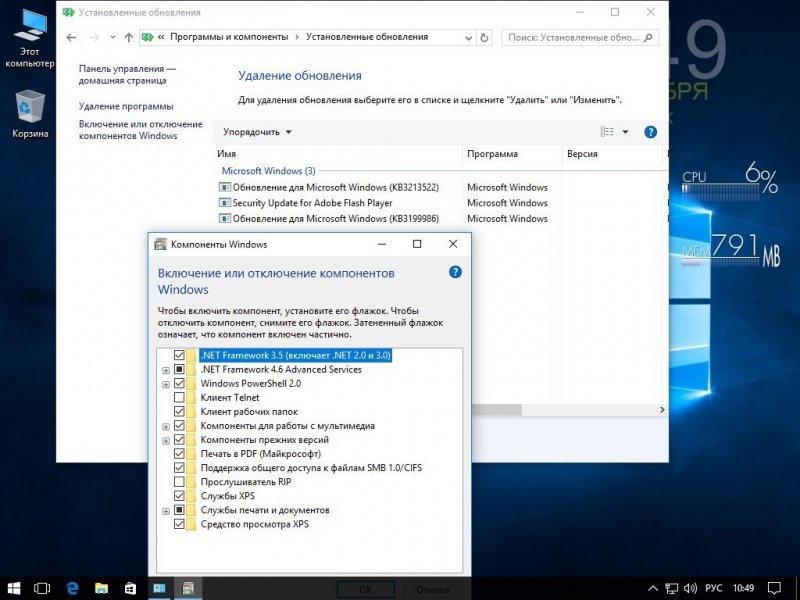Show hidden tray icons
This screenshot has height=600, width=800.
point(653,588)
